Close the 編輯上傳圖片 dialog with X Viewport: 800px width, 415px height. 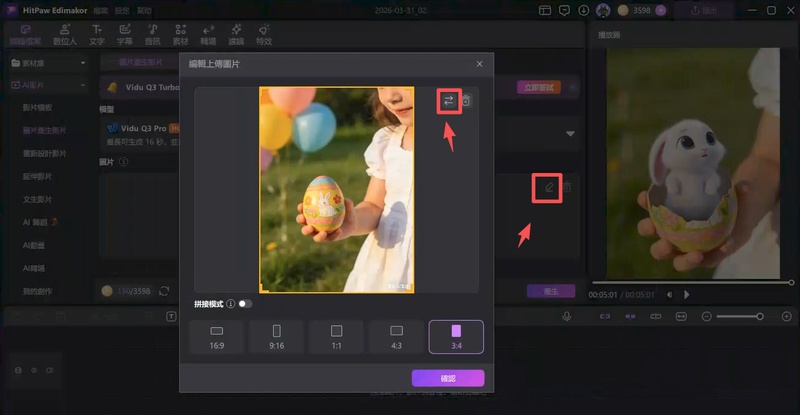480,64
